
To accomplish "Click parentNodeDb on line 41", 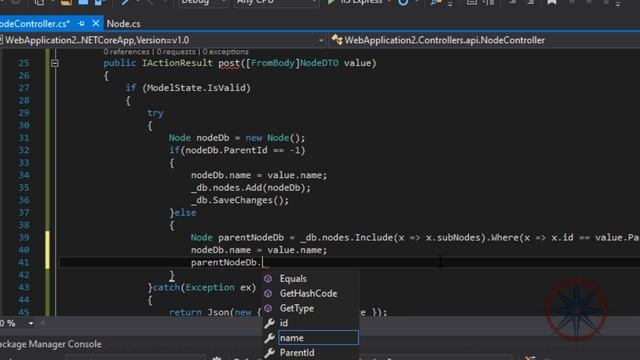I will click(224, 262).
